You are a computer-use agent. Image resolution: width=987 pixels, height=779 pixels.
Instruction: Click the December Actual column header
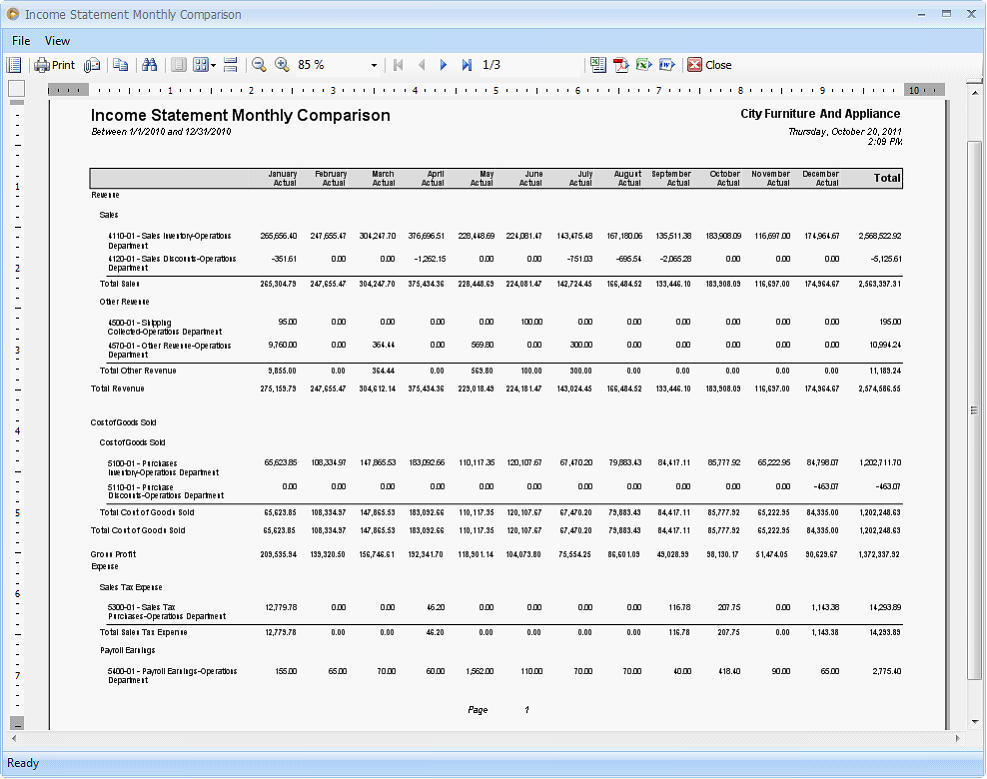coord(820,178)
